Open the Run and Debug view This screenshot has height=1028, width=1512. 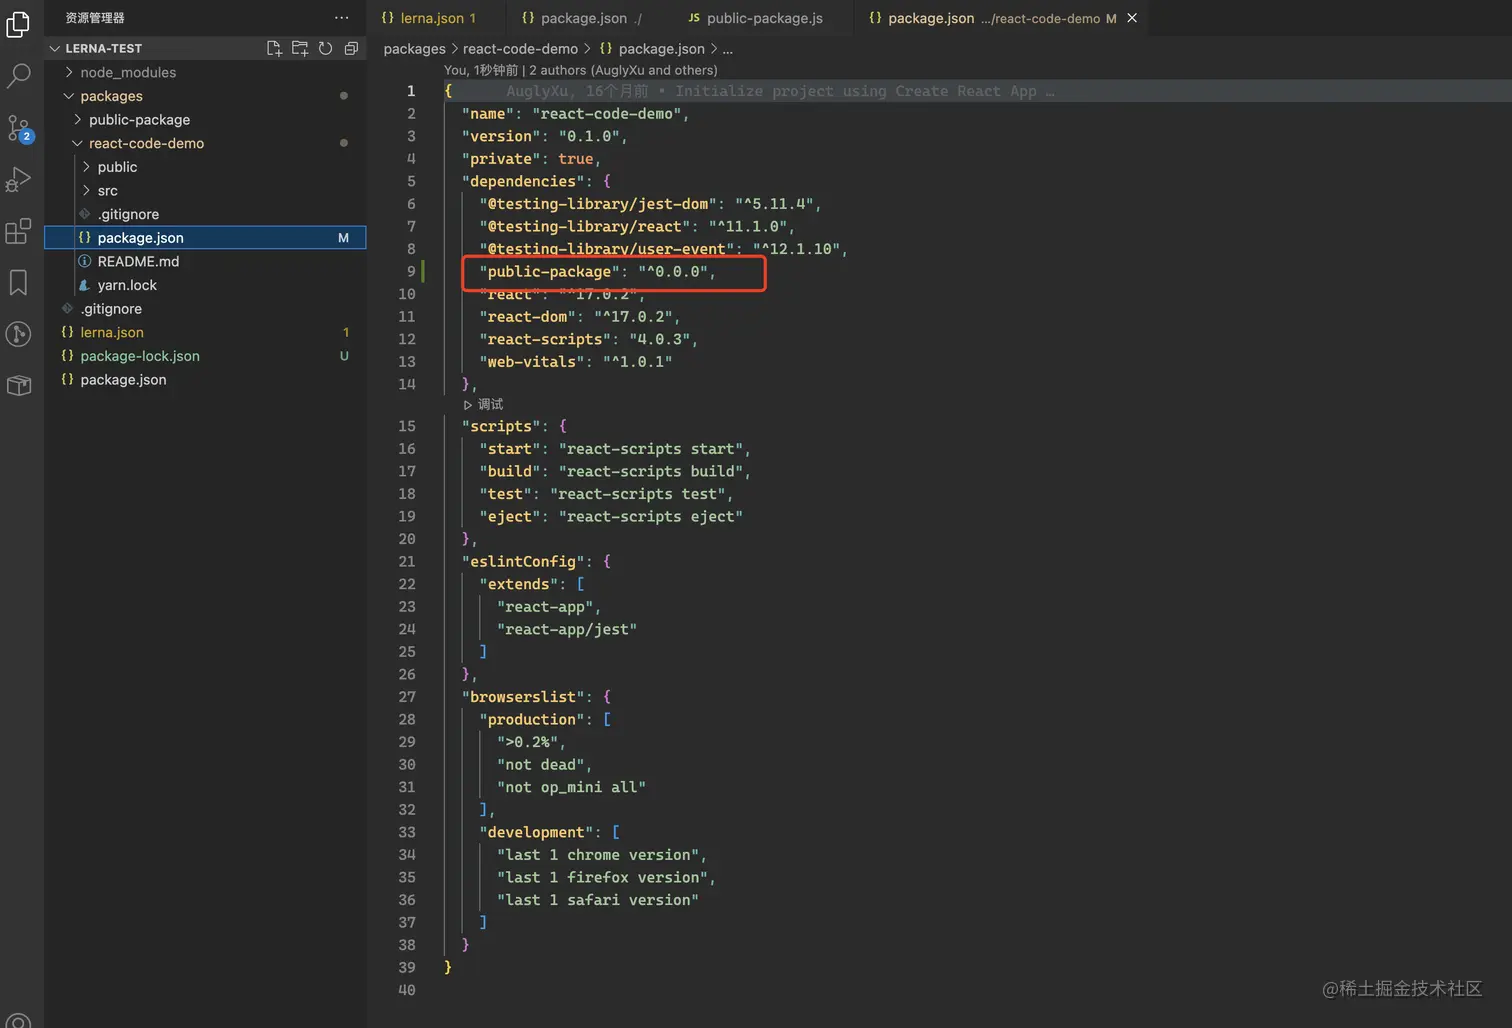click(x=18, y=180)
